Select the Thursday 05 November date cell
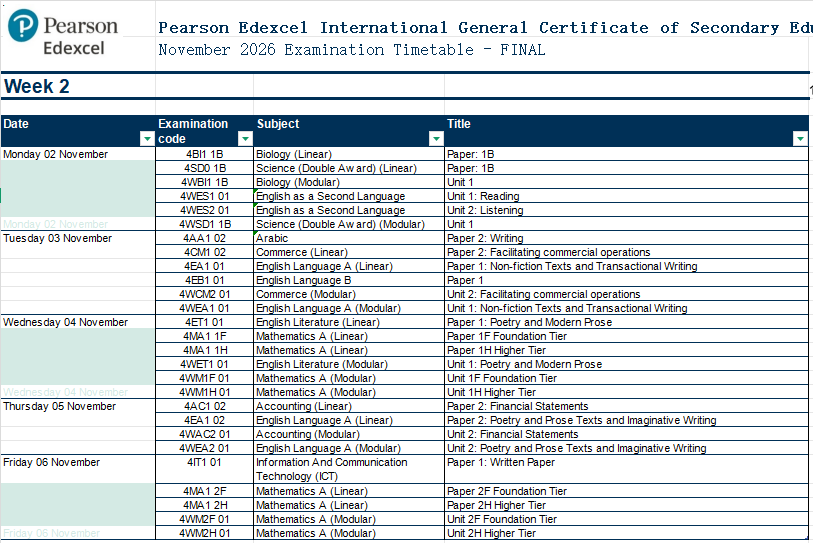Image resolution: width=813 pixels, height=543 pixels. coord(78,406)
